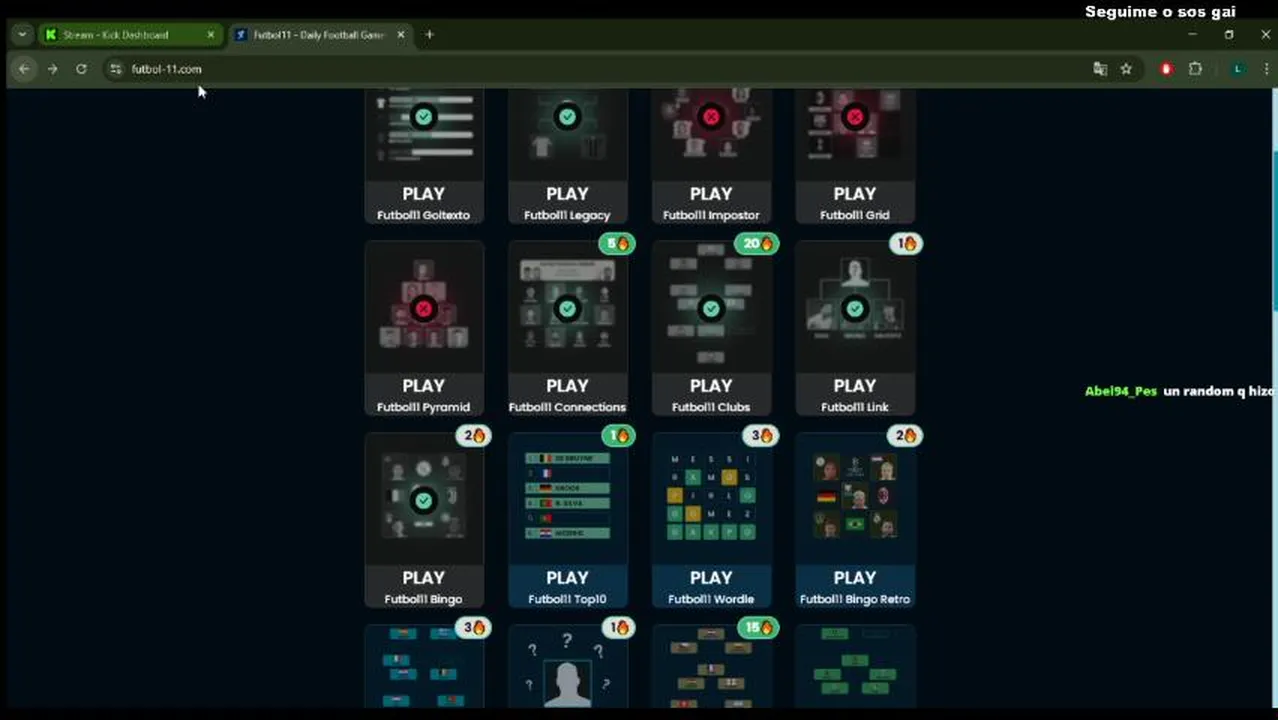Open the browser profile avatar

pos(1238,69)
